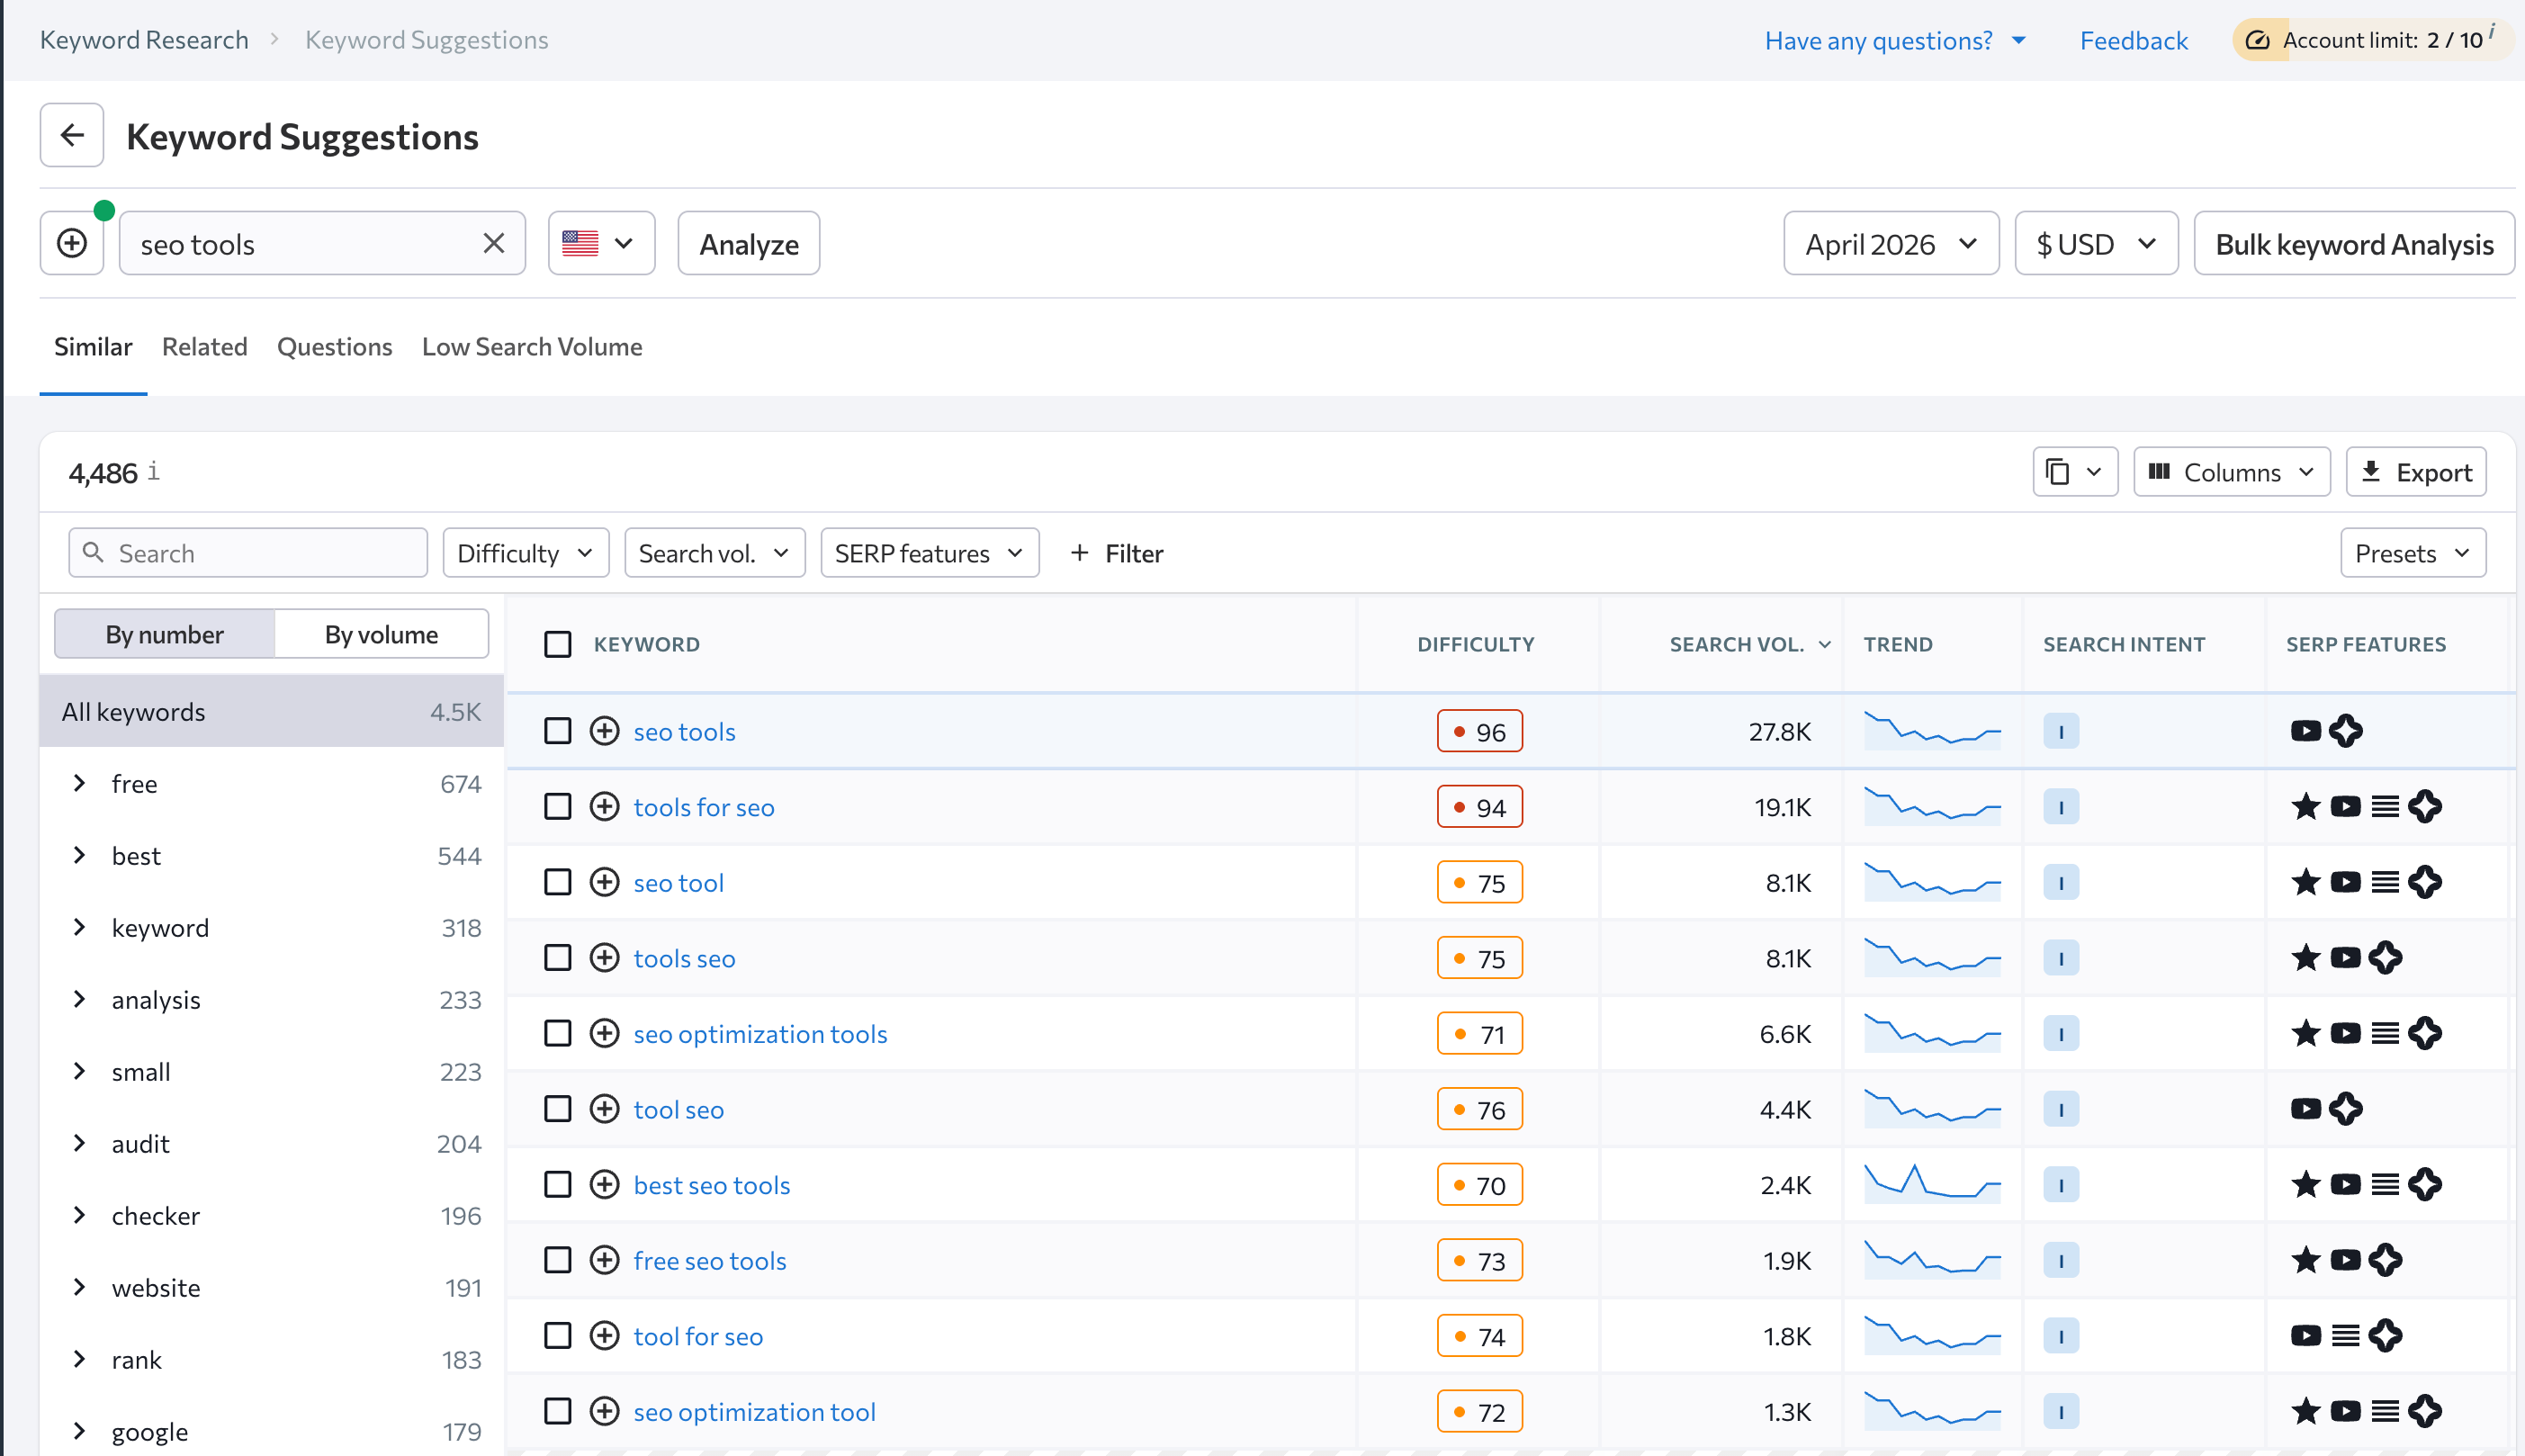Open the $ USD currency dropdown
Image resolution: width=2525 pixels, height=1456 pixels.
pyautogui.click(x=2096, y=243)
